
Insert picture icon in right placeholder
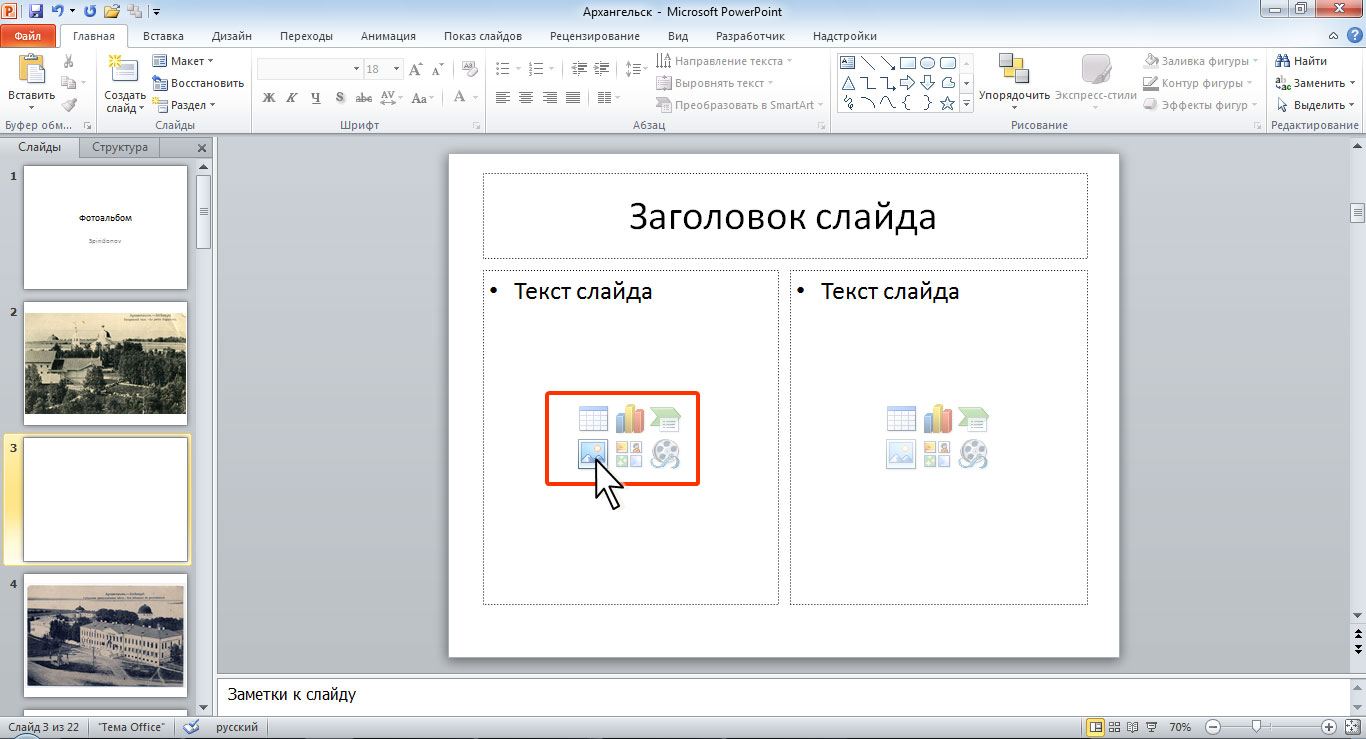(x=901, y=454)
